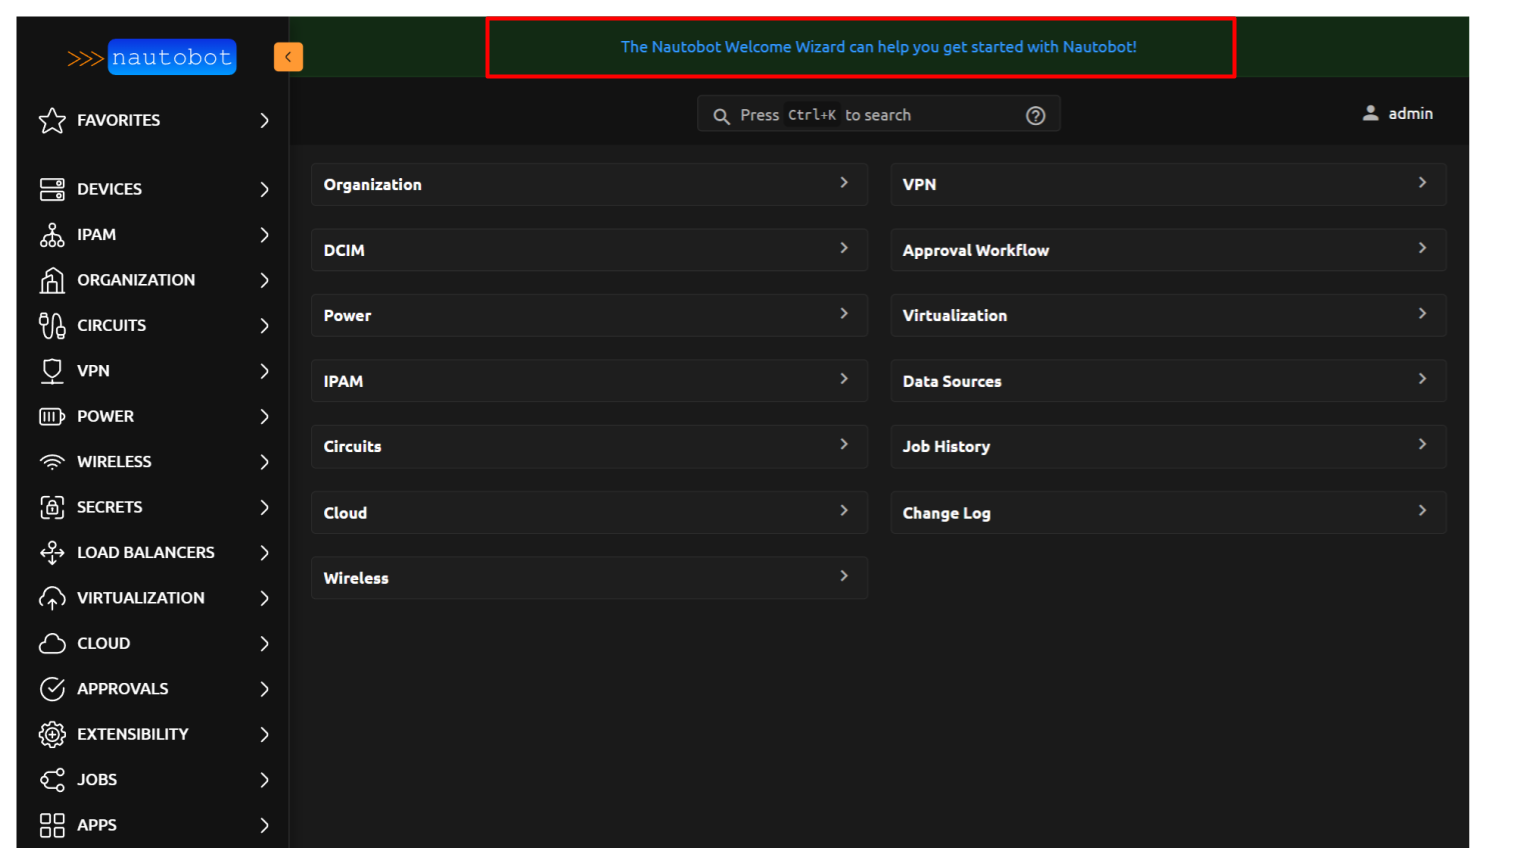Expand the Data Sources panel
The height and width of the screenshot is (864, 1536).
(x=1422, y=379)
